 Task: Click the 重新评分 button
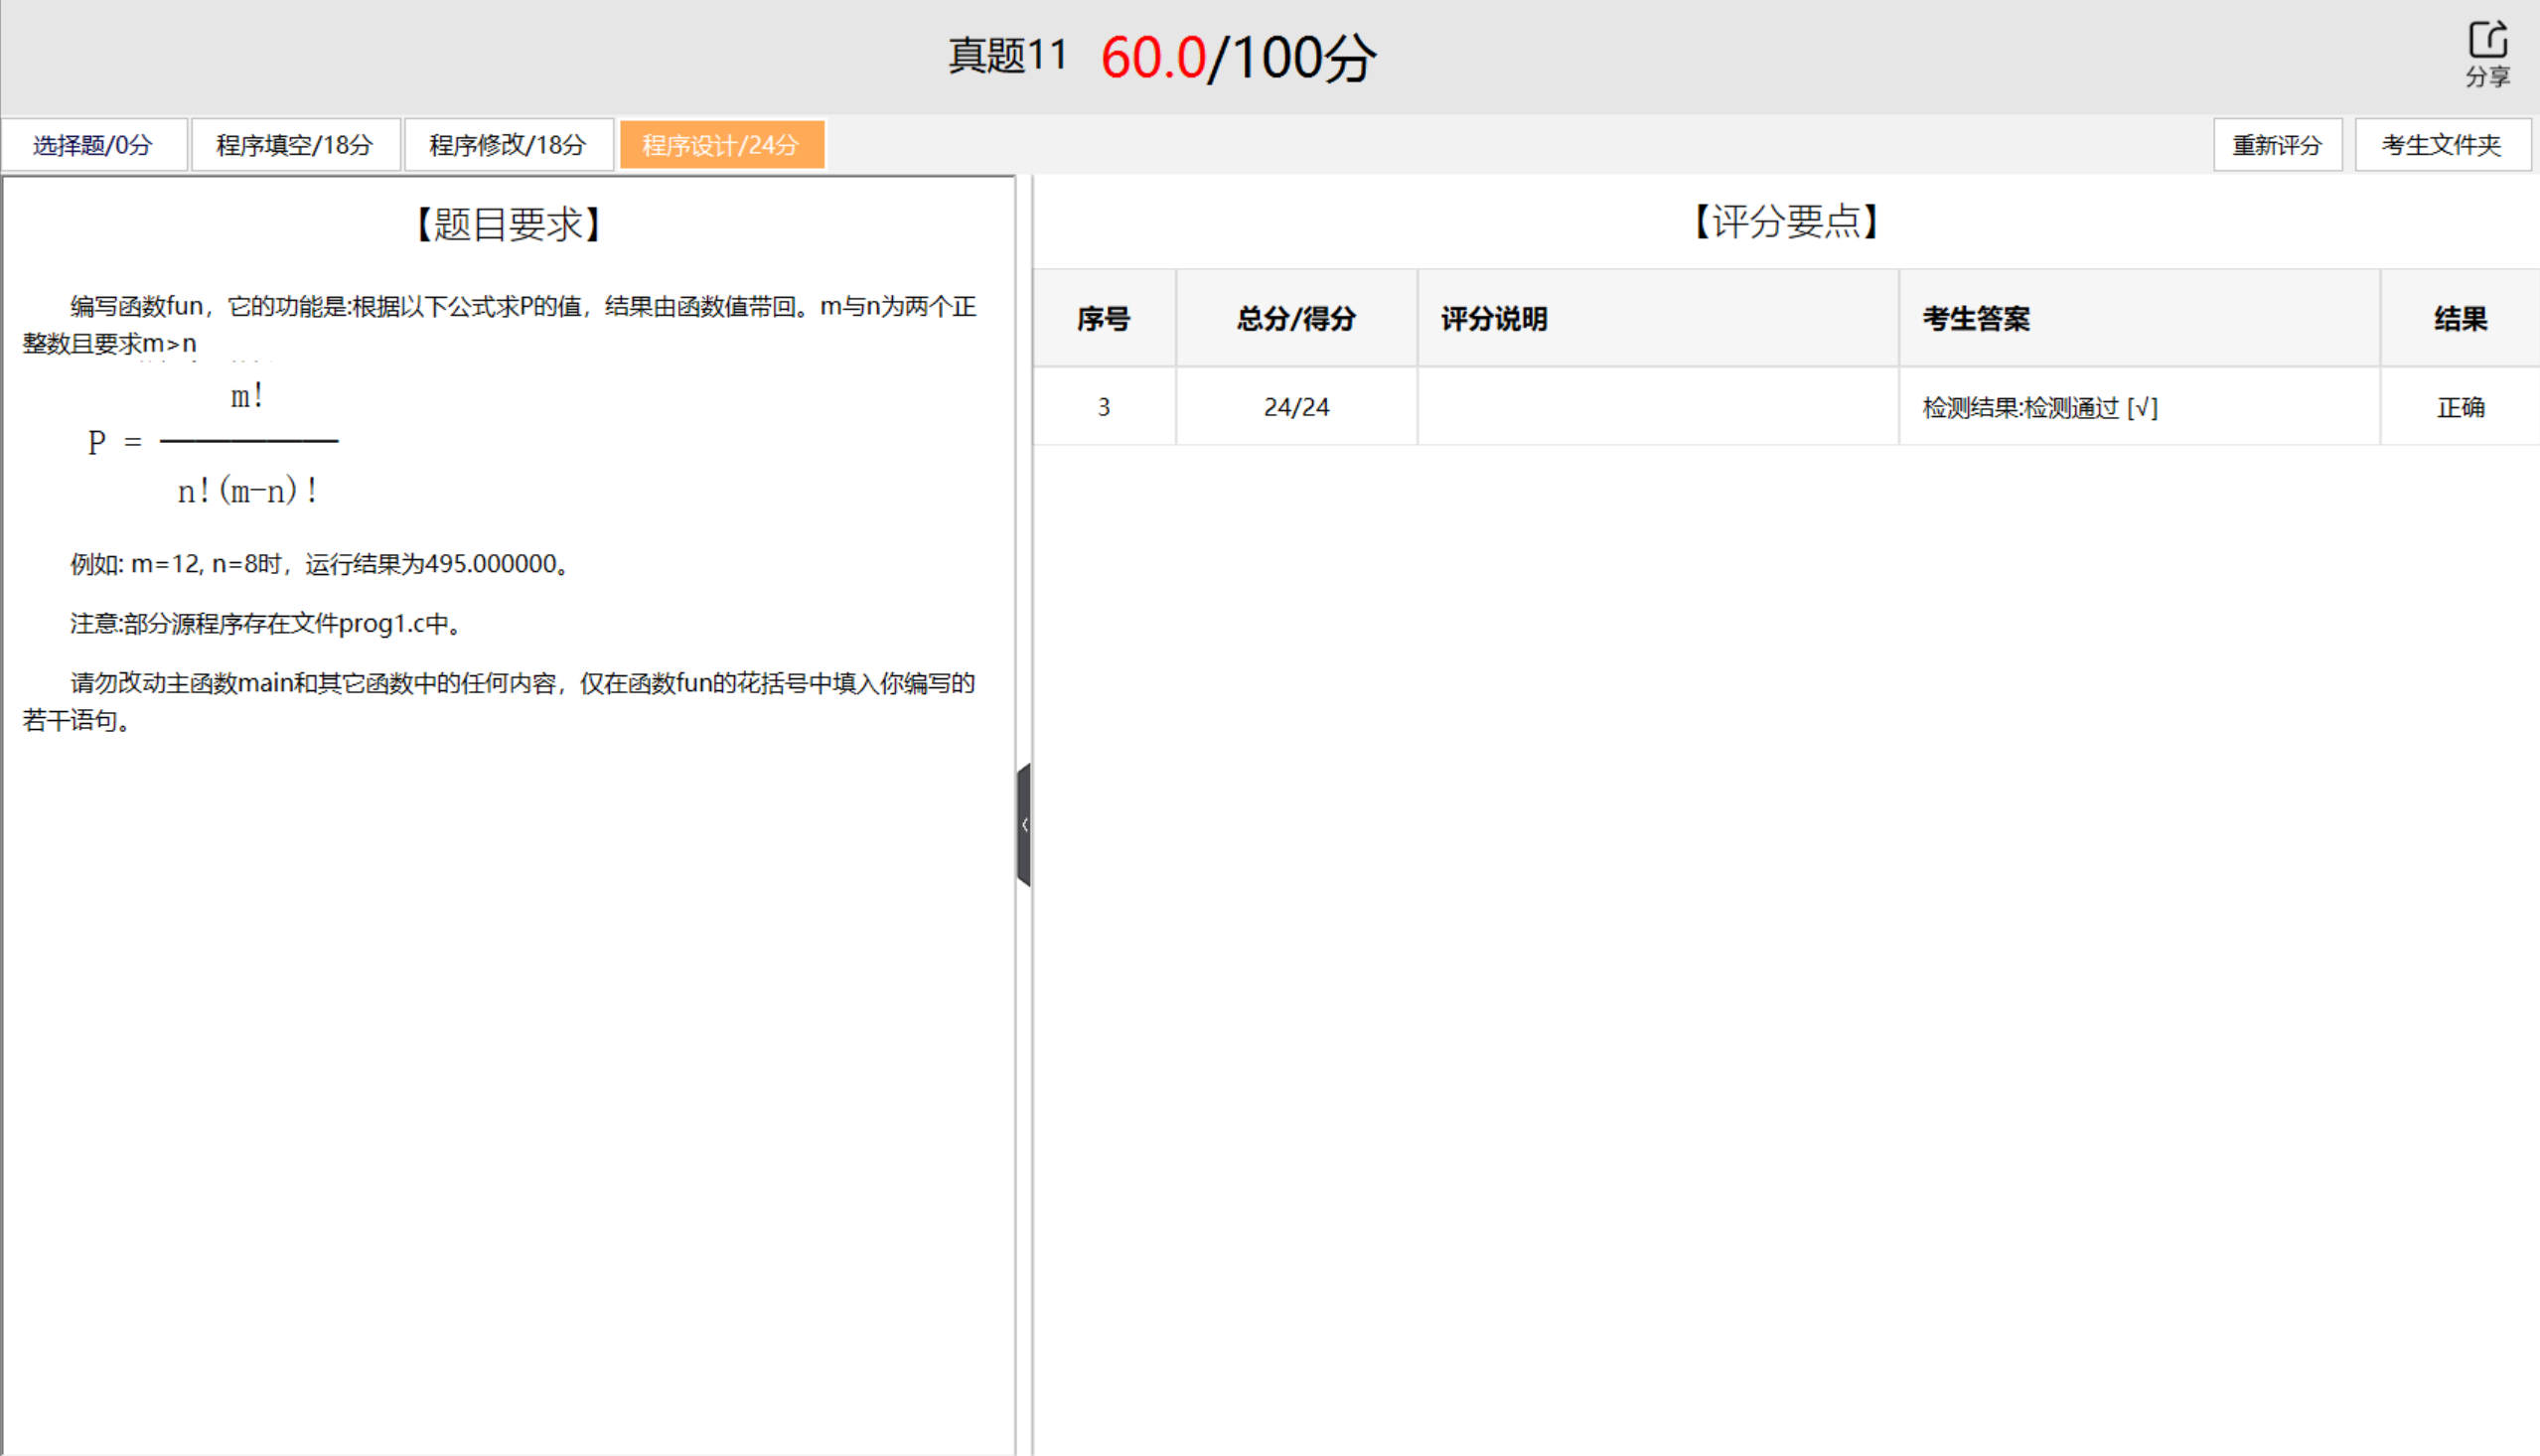pos(2277,145)
